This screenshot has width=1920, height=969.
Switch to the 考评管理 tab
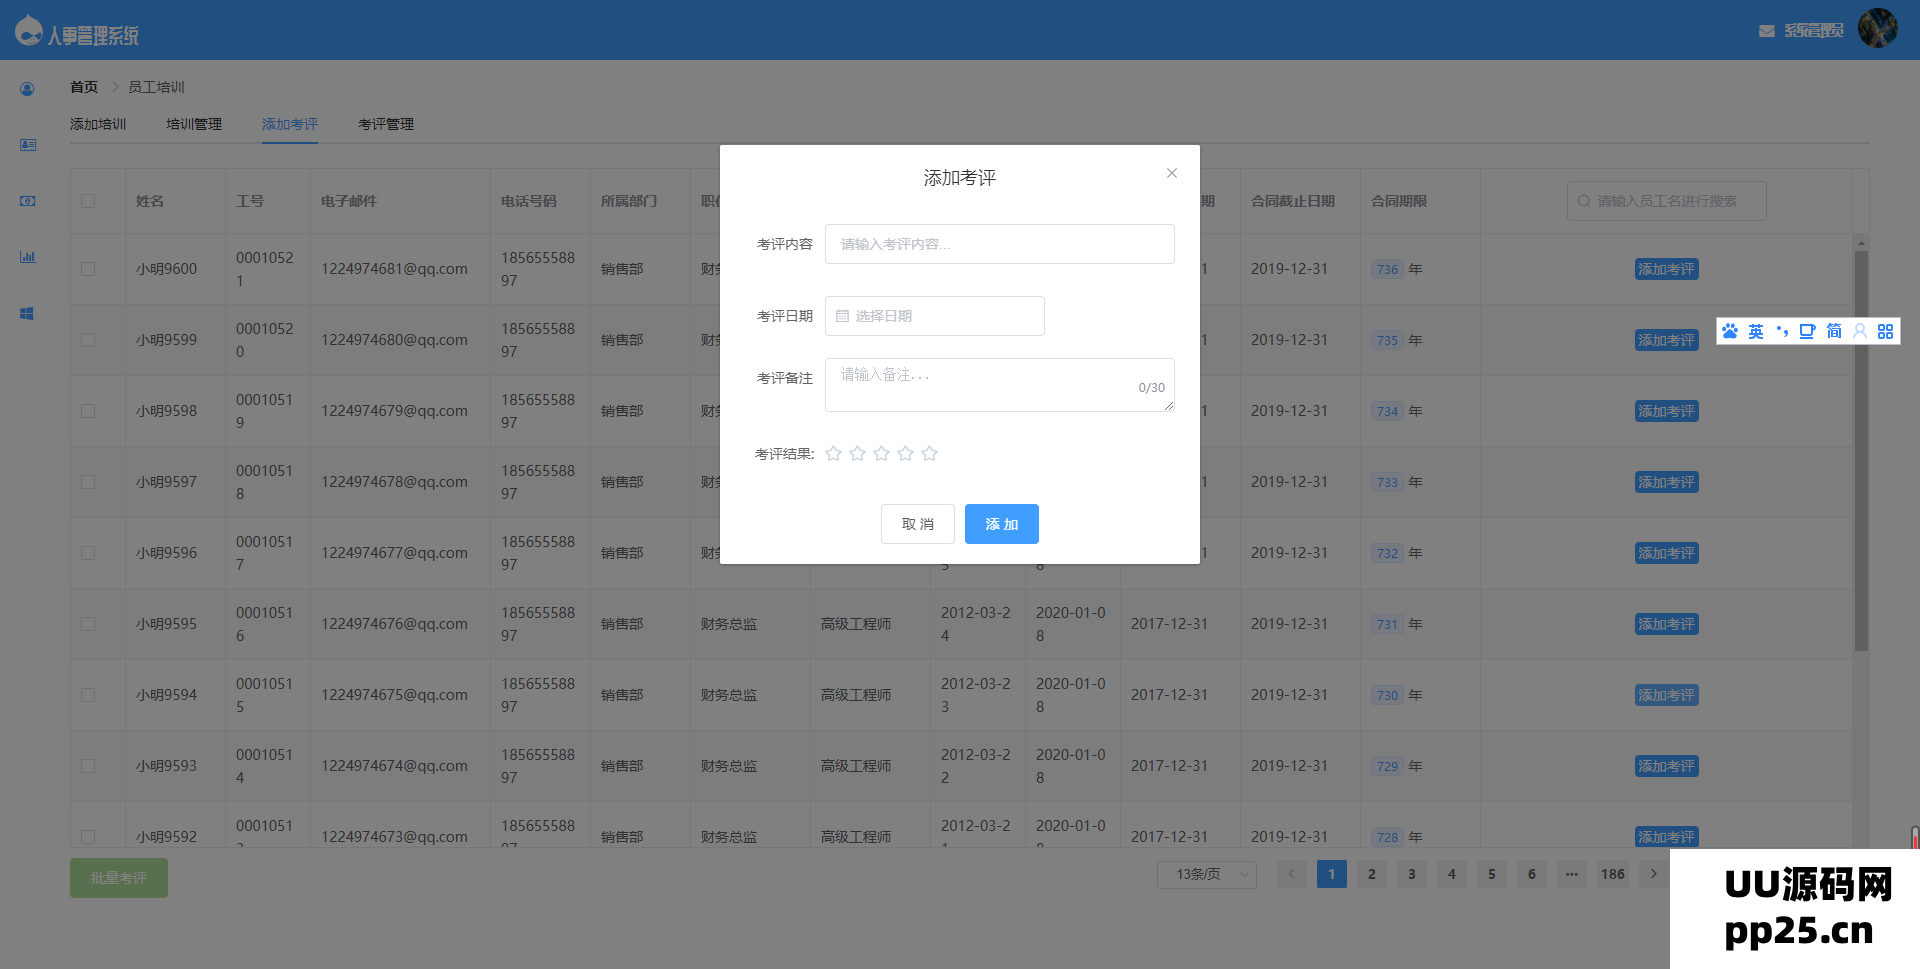pyautogui.click(x=385, y=124)
